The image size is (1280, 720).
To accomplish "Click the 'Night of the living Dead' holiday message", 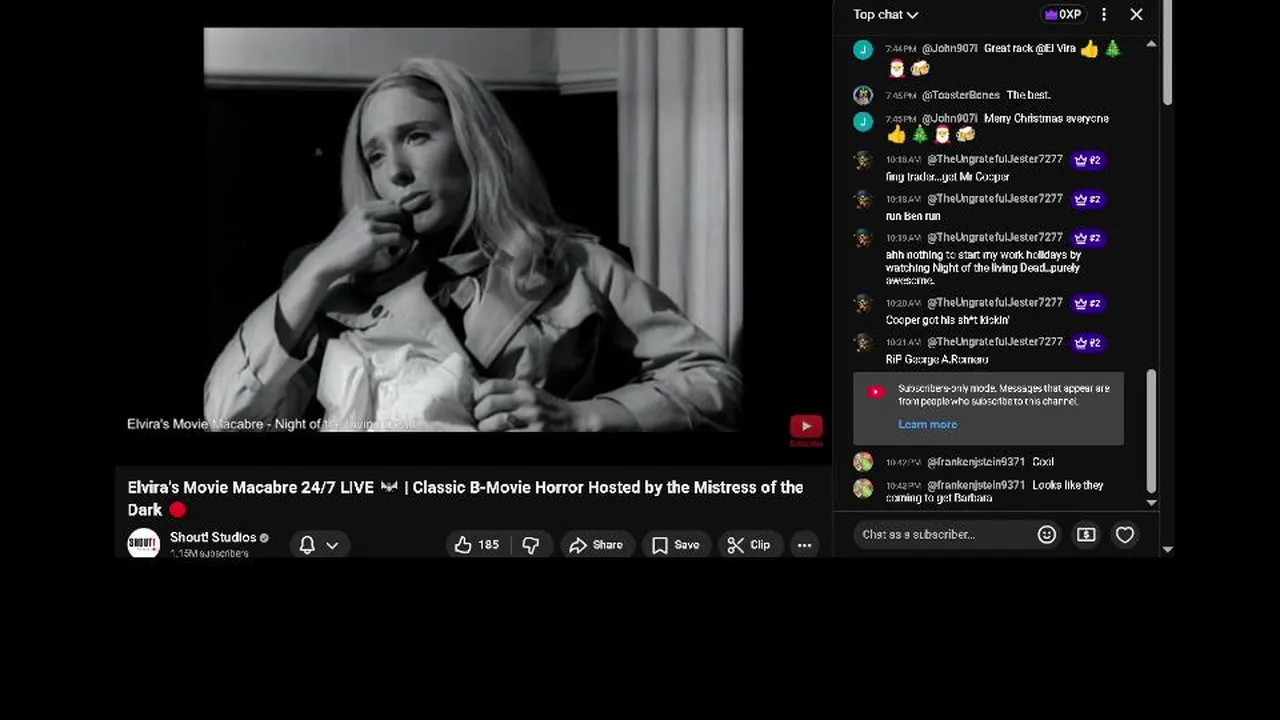I will coord(983,268).
